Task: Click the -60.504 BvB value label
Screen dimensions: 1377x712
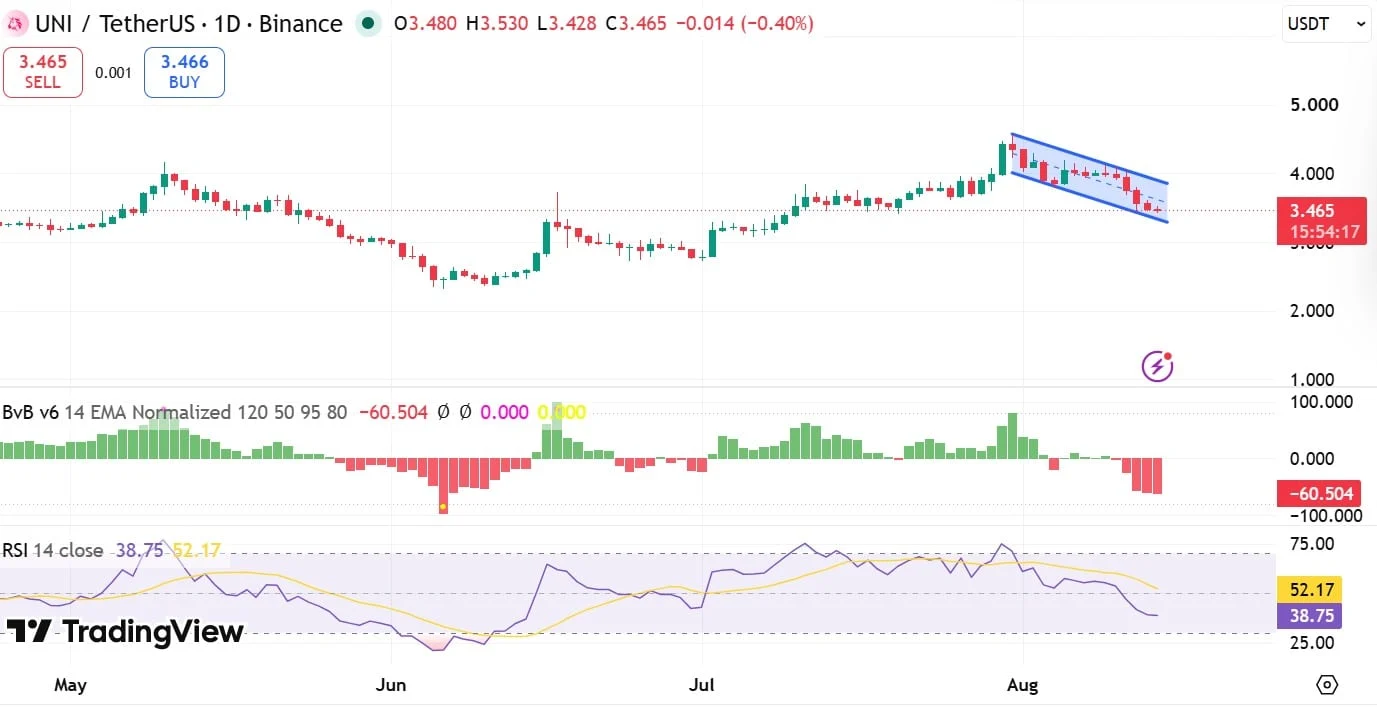Action: [1321, 493]
